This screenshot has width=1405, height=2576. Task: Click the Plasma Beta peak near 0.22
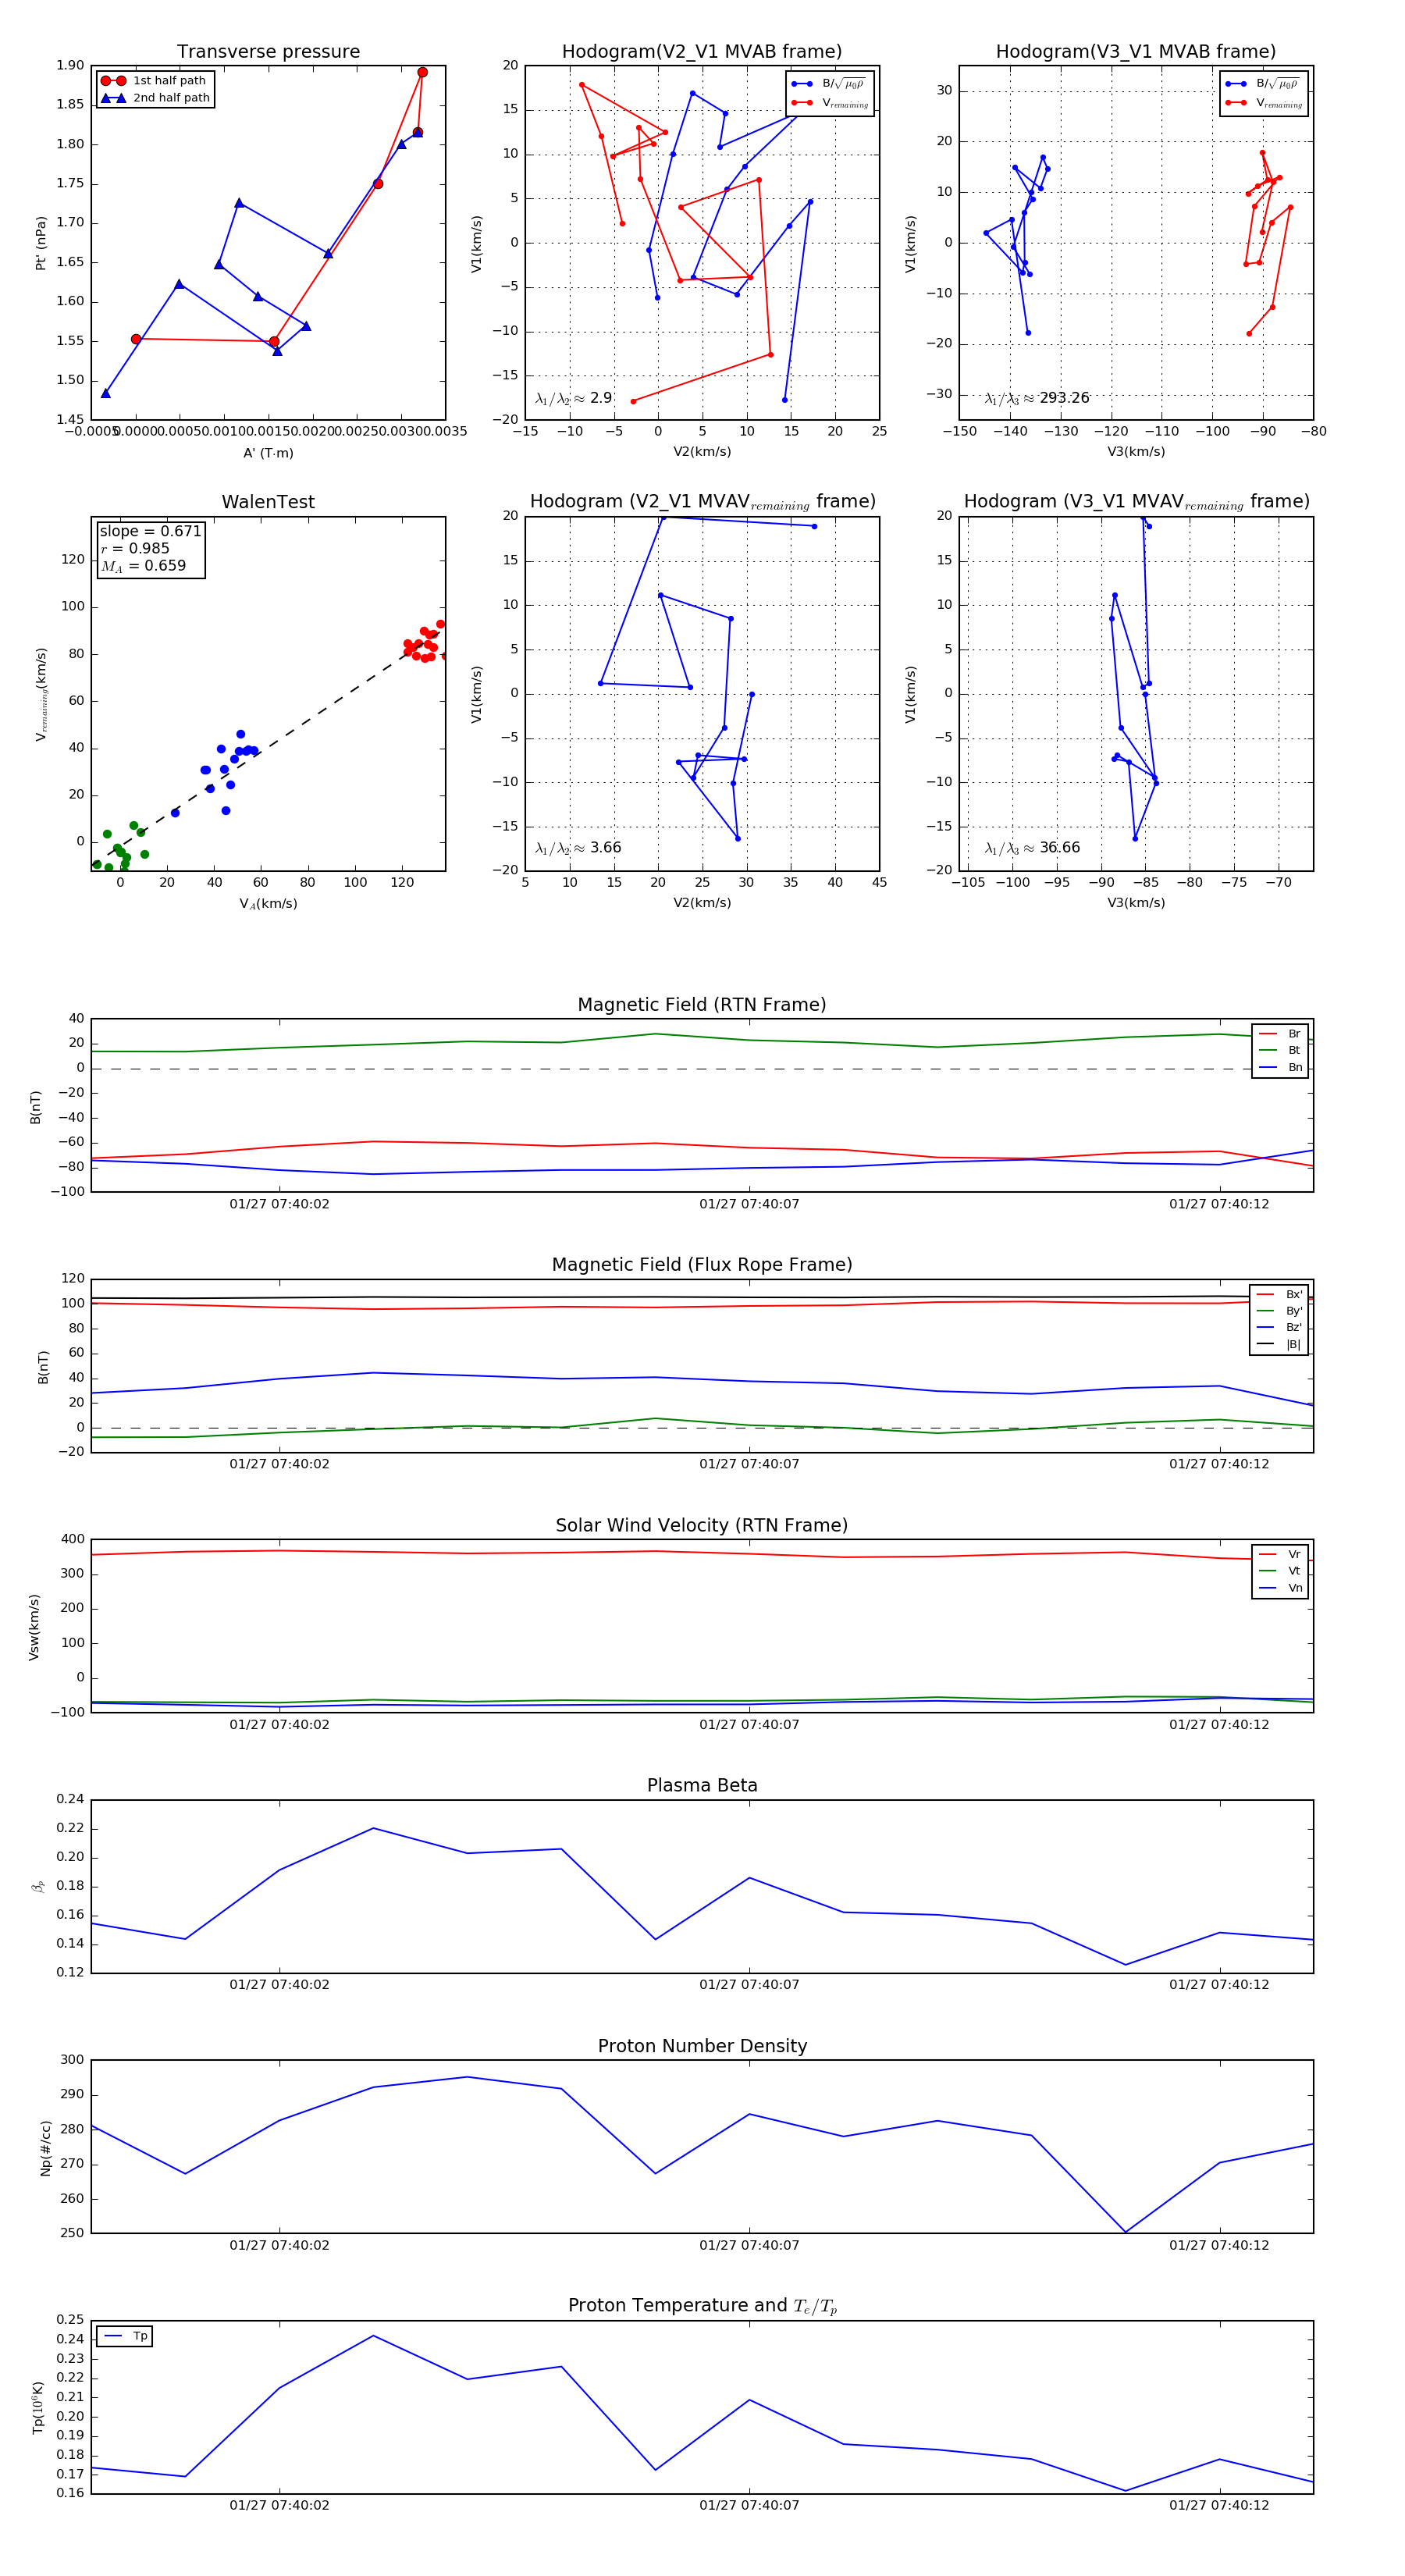coord(373,1828)
